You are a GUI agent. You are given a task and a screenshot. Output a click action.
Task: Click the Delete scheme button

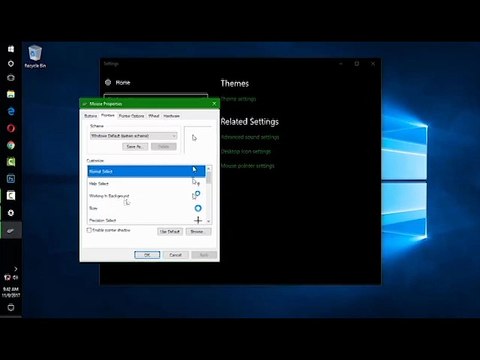[163, 146]
